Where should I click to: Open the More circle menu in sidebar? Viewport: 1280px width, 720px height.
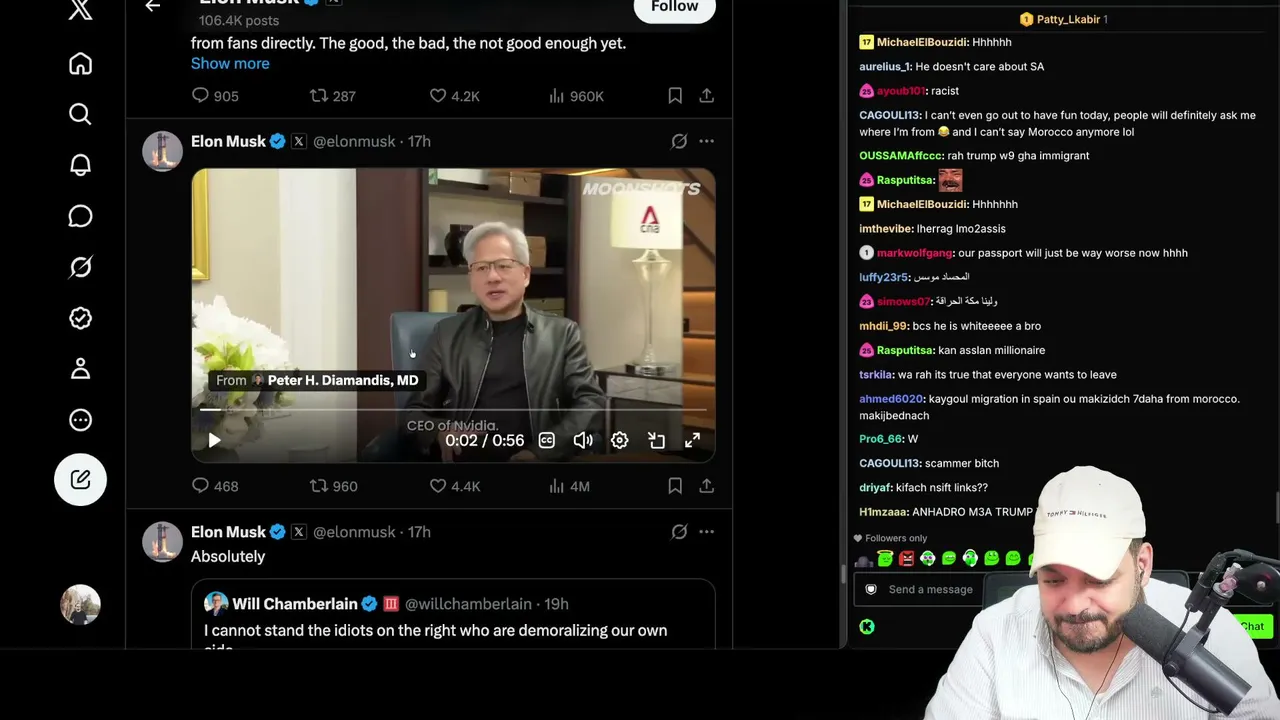click(x=80, y=420)
